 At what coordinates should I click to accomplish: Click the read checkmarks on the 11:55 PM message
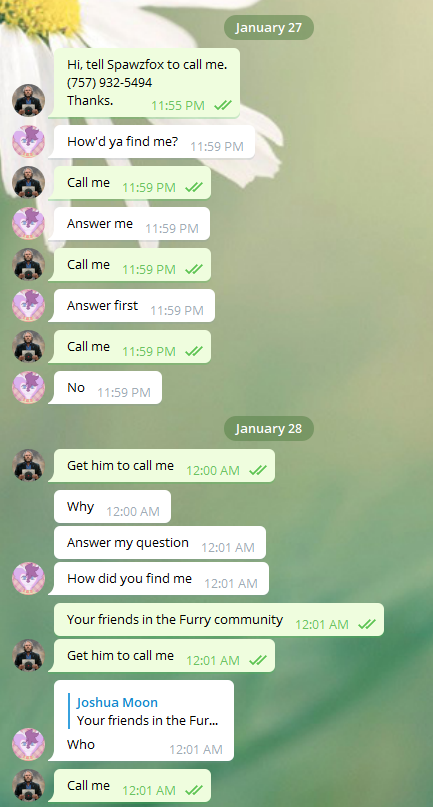coord(223,106)
